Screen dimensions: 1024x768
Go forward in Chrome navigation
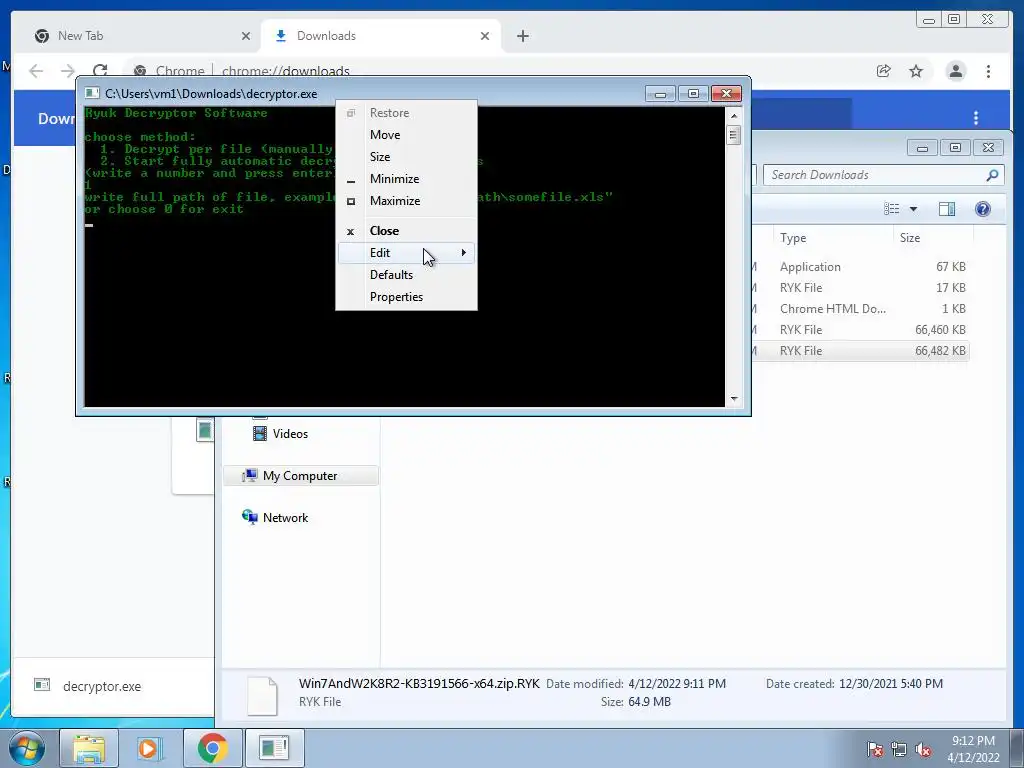pyautogui.click(x=68, y=71)
